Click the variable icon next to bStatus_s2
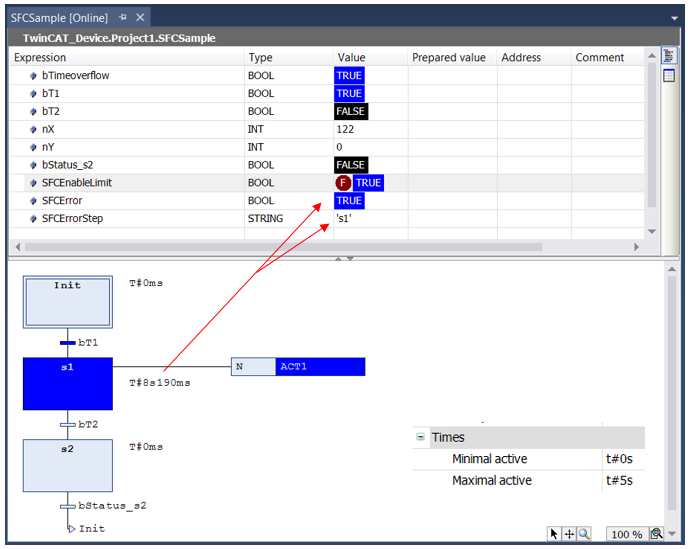Image resolution: width=691 pixels, height=549 pixels. click(x=33, y=165)
